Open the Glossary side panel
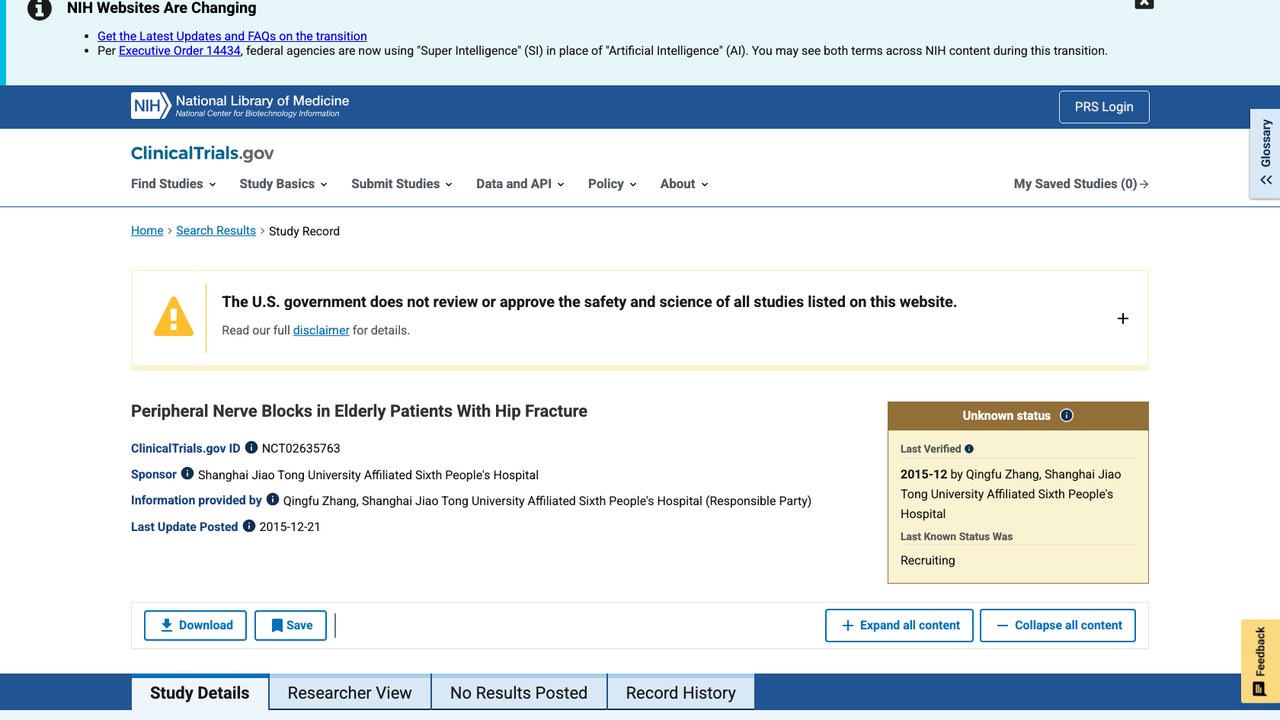Viewport: 1280px width, 720px height. pos(1266,153)
